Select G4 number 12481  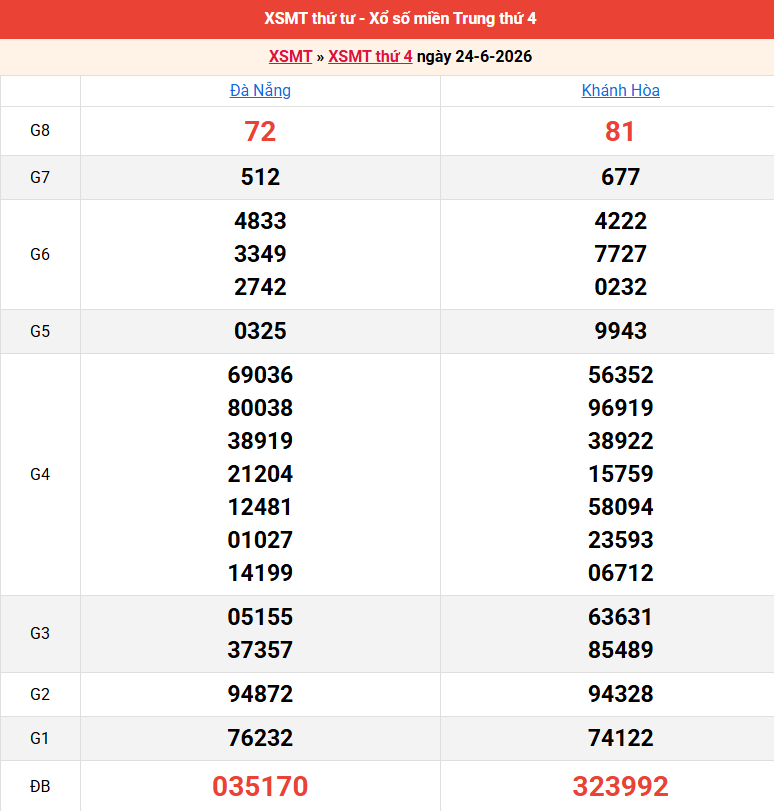pos(260,507)
